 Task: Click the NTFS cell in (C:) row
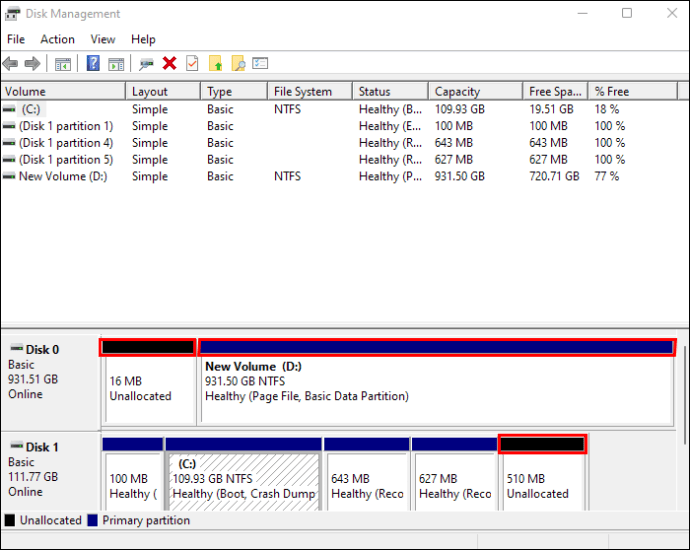pyautogui.click(x=287, y=109)
